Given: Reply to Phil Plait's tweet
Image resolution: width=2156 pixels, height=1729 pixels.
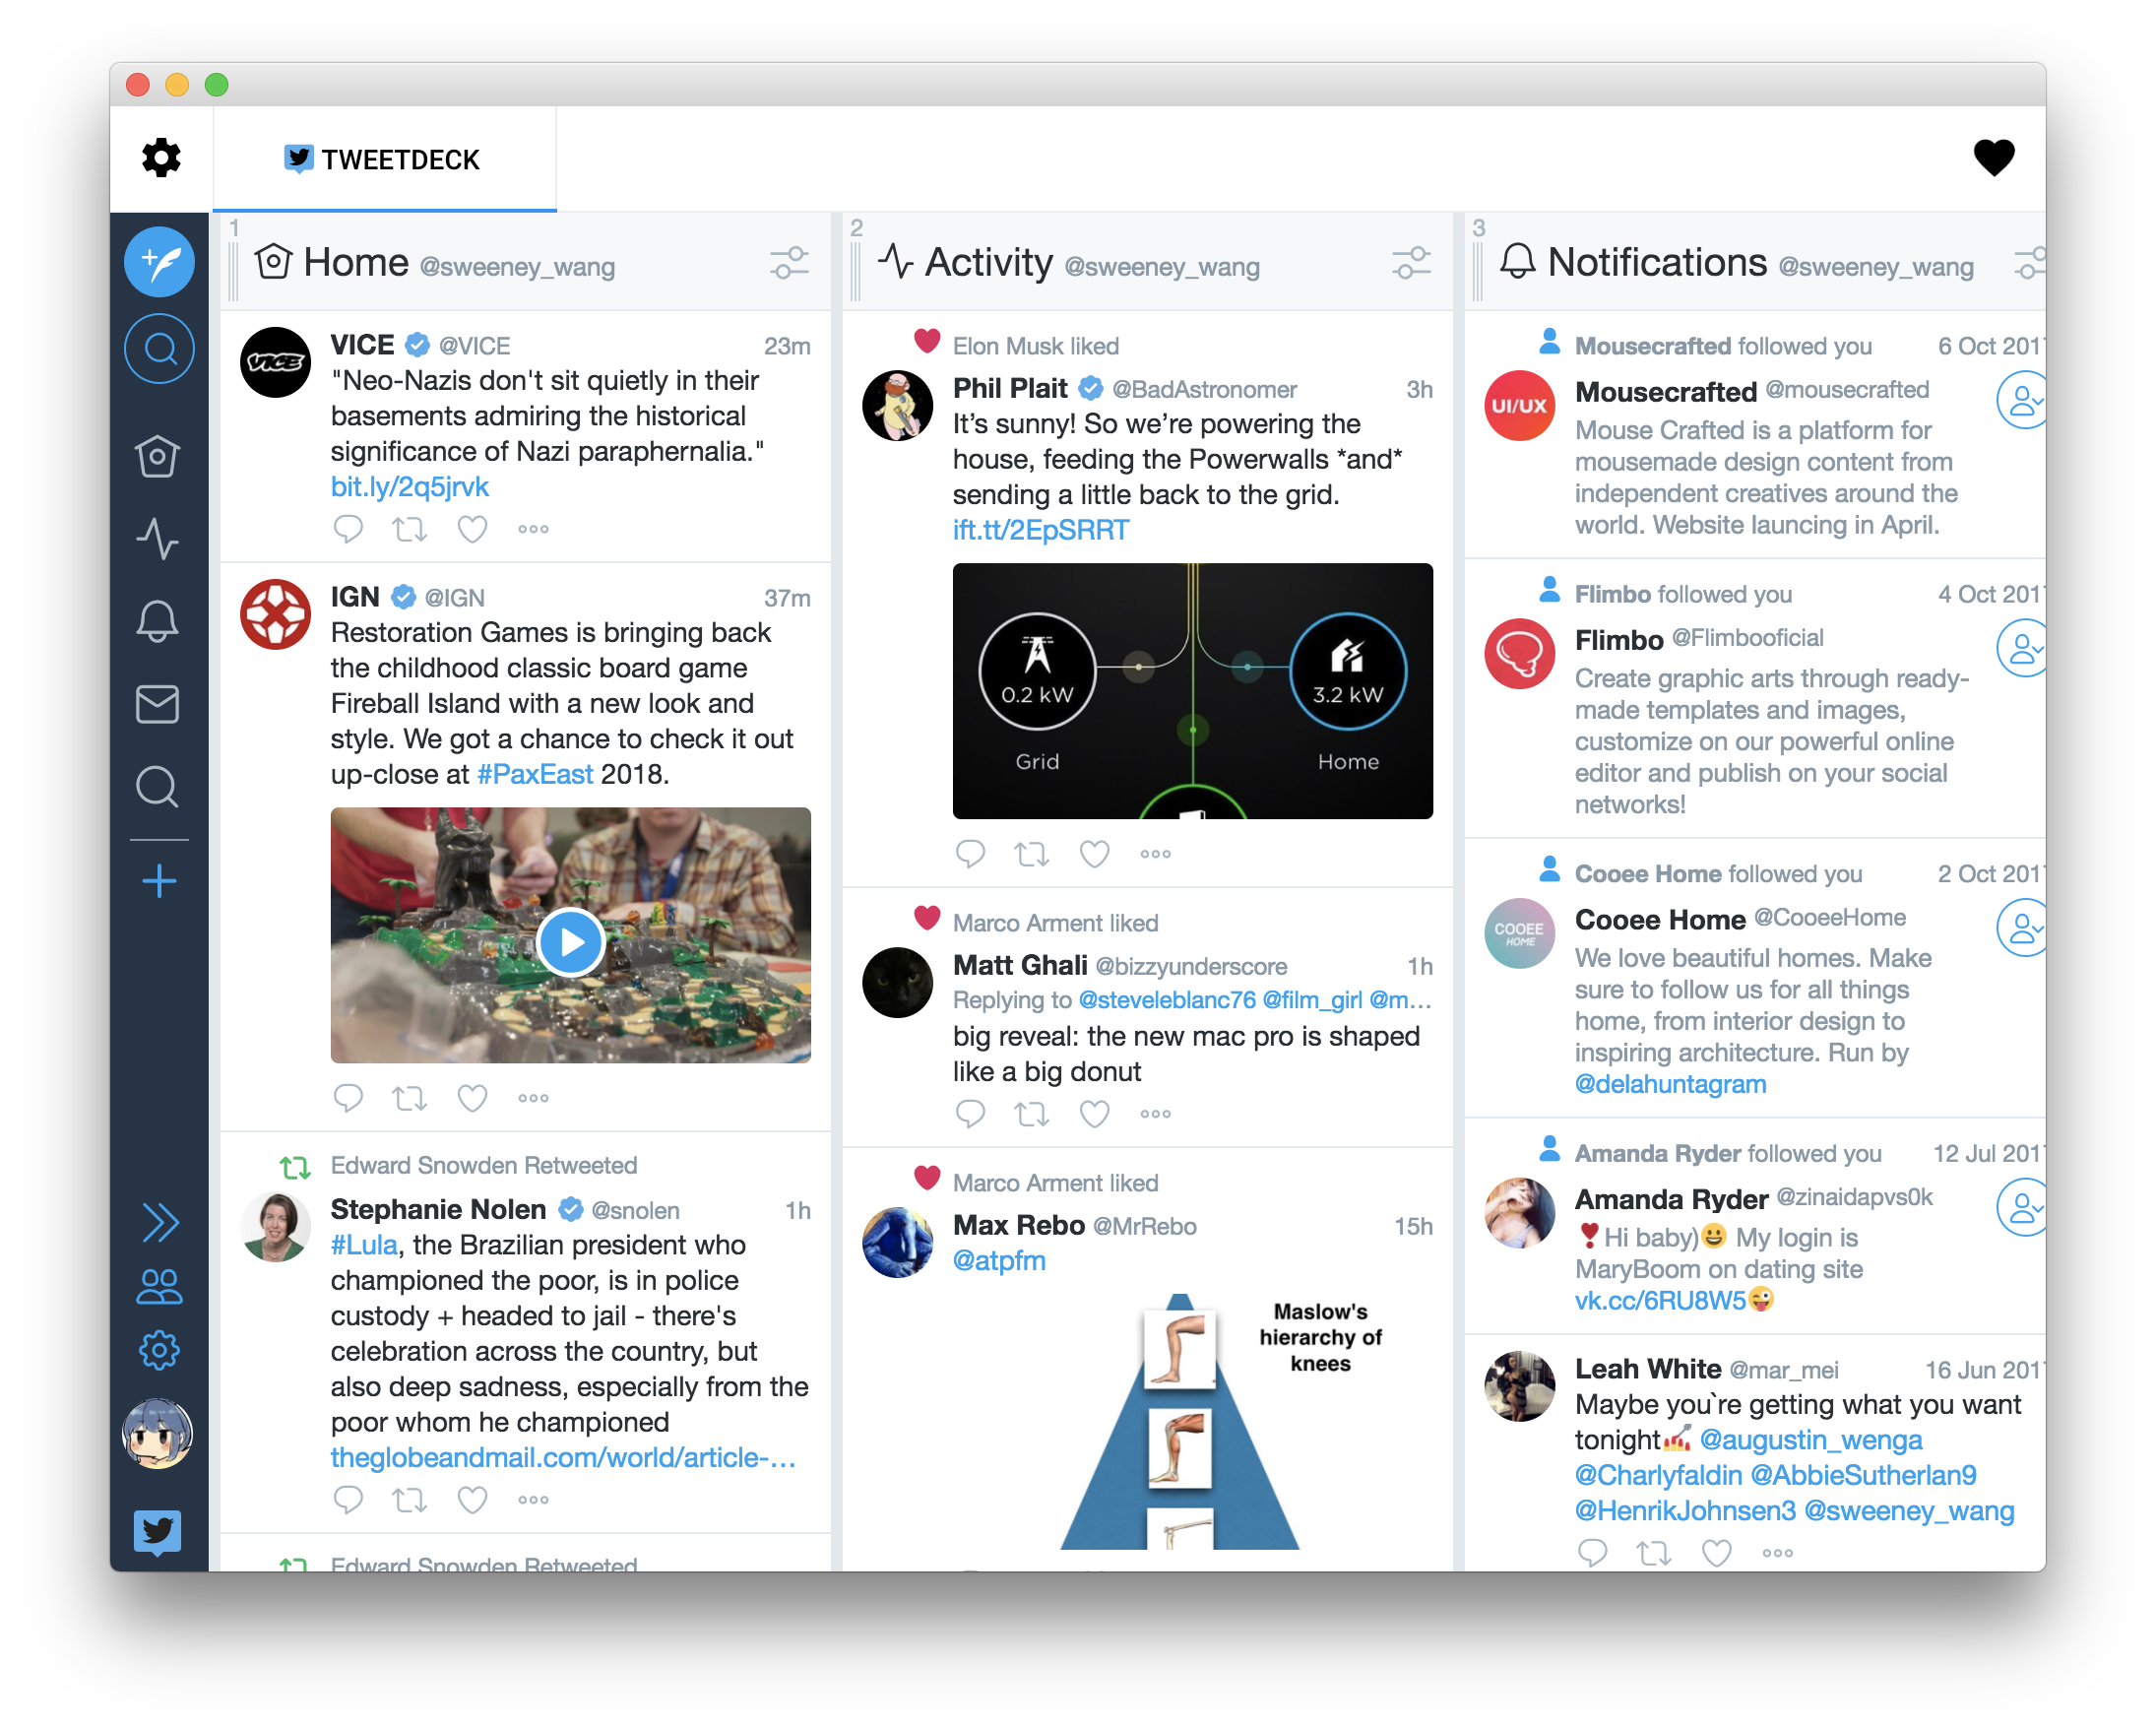Looking at the screenshot, I should click(970, 853).
